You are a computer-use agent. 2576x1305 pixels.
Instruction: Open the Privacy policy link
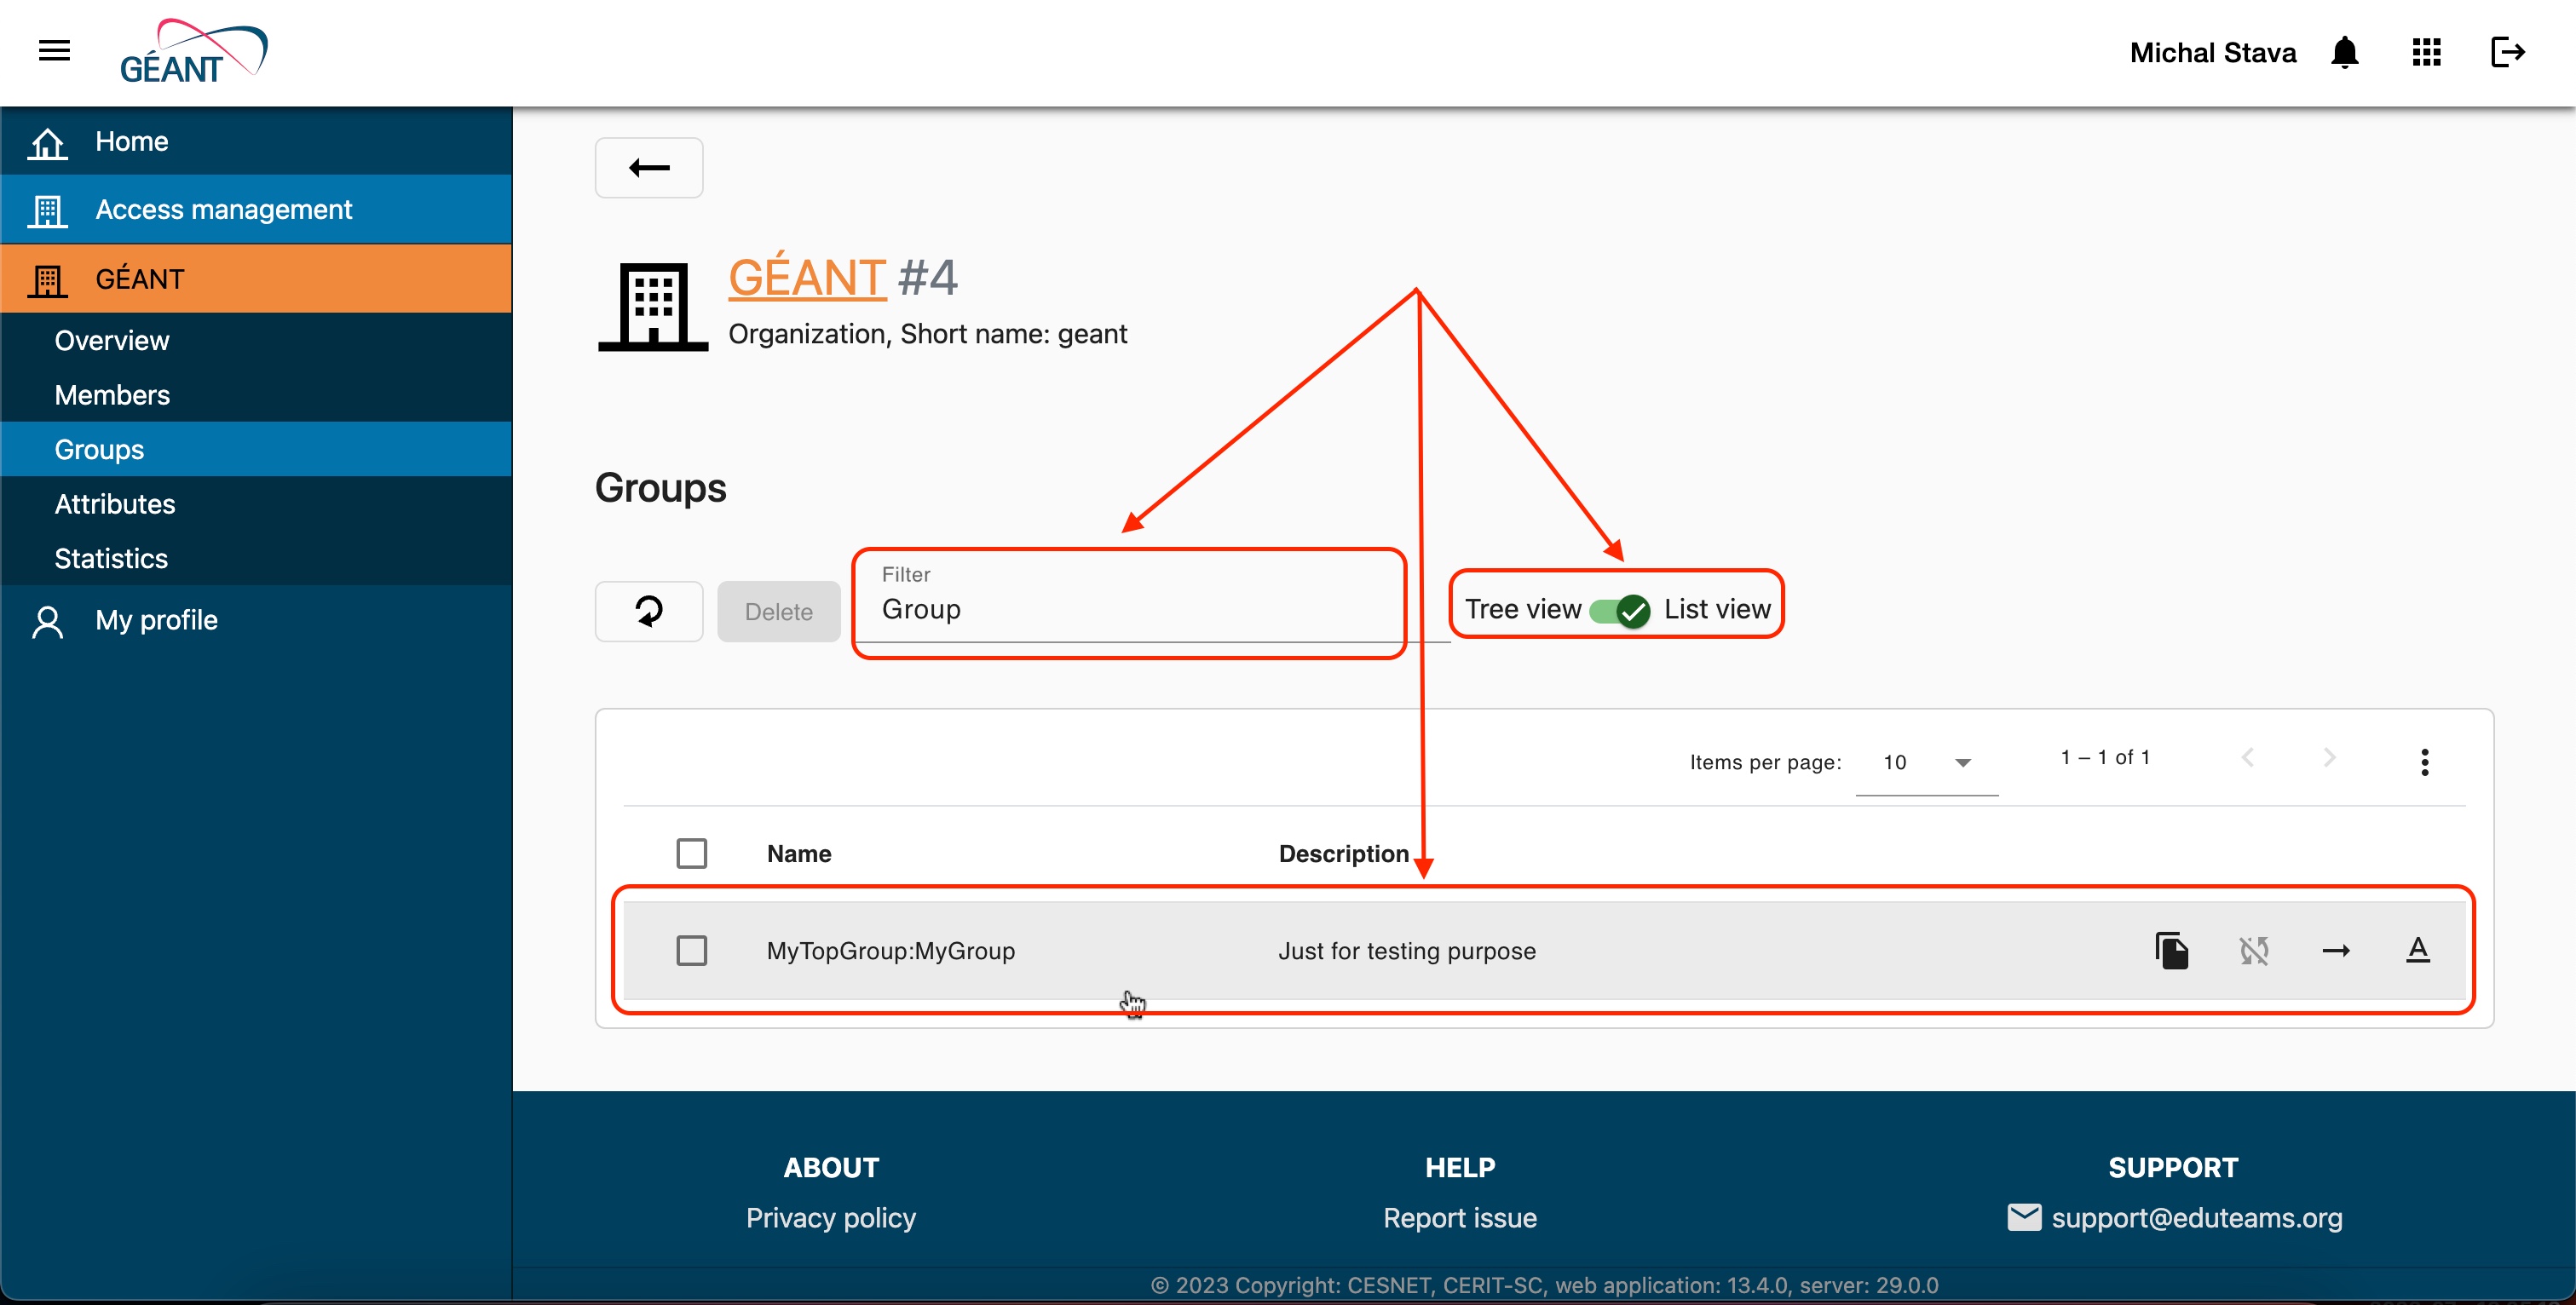coord(830,1217)
